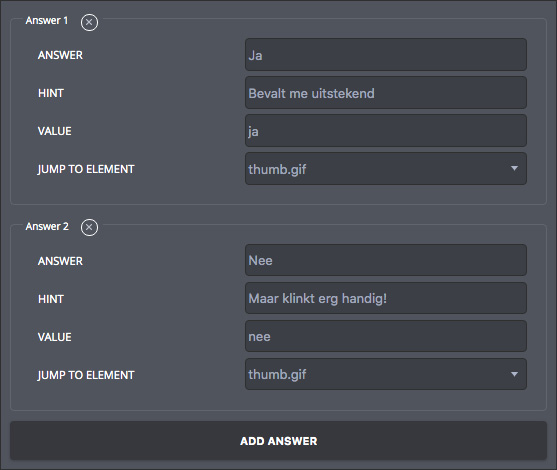Click the dropdown arrow in Answer 2 thumb.gif selector
The width and height of the screenshot is (557, 470).
tap(514, 374)
